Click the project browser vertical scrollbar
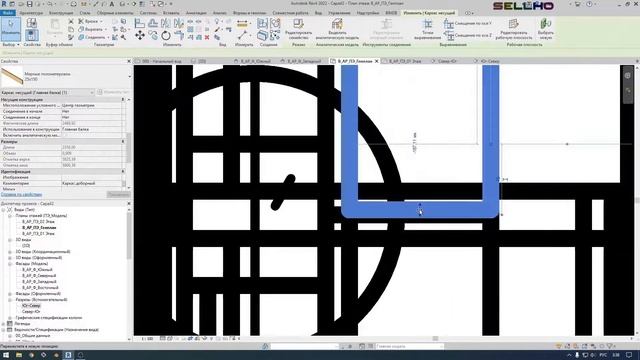This screenshot has width=640, height=360. [129, 236]
